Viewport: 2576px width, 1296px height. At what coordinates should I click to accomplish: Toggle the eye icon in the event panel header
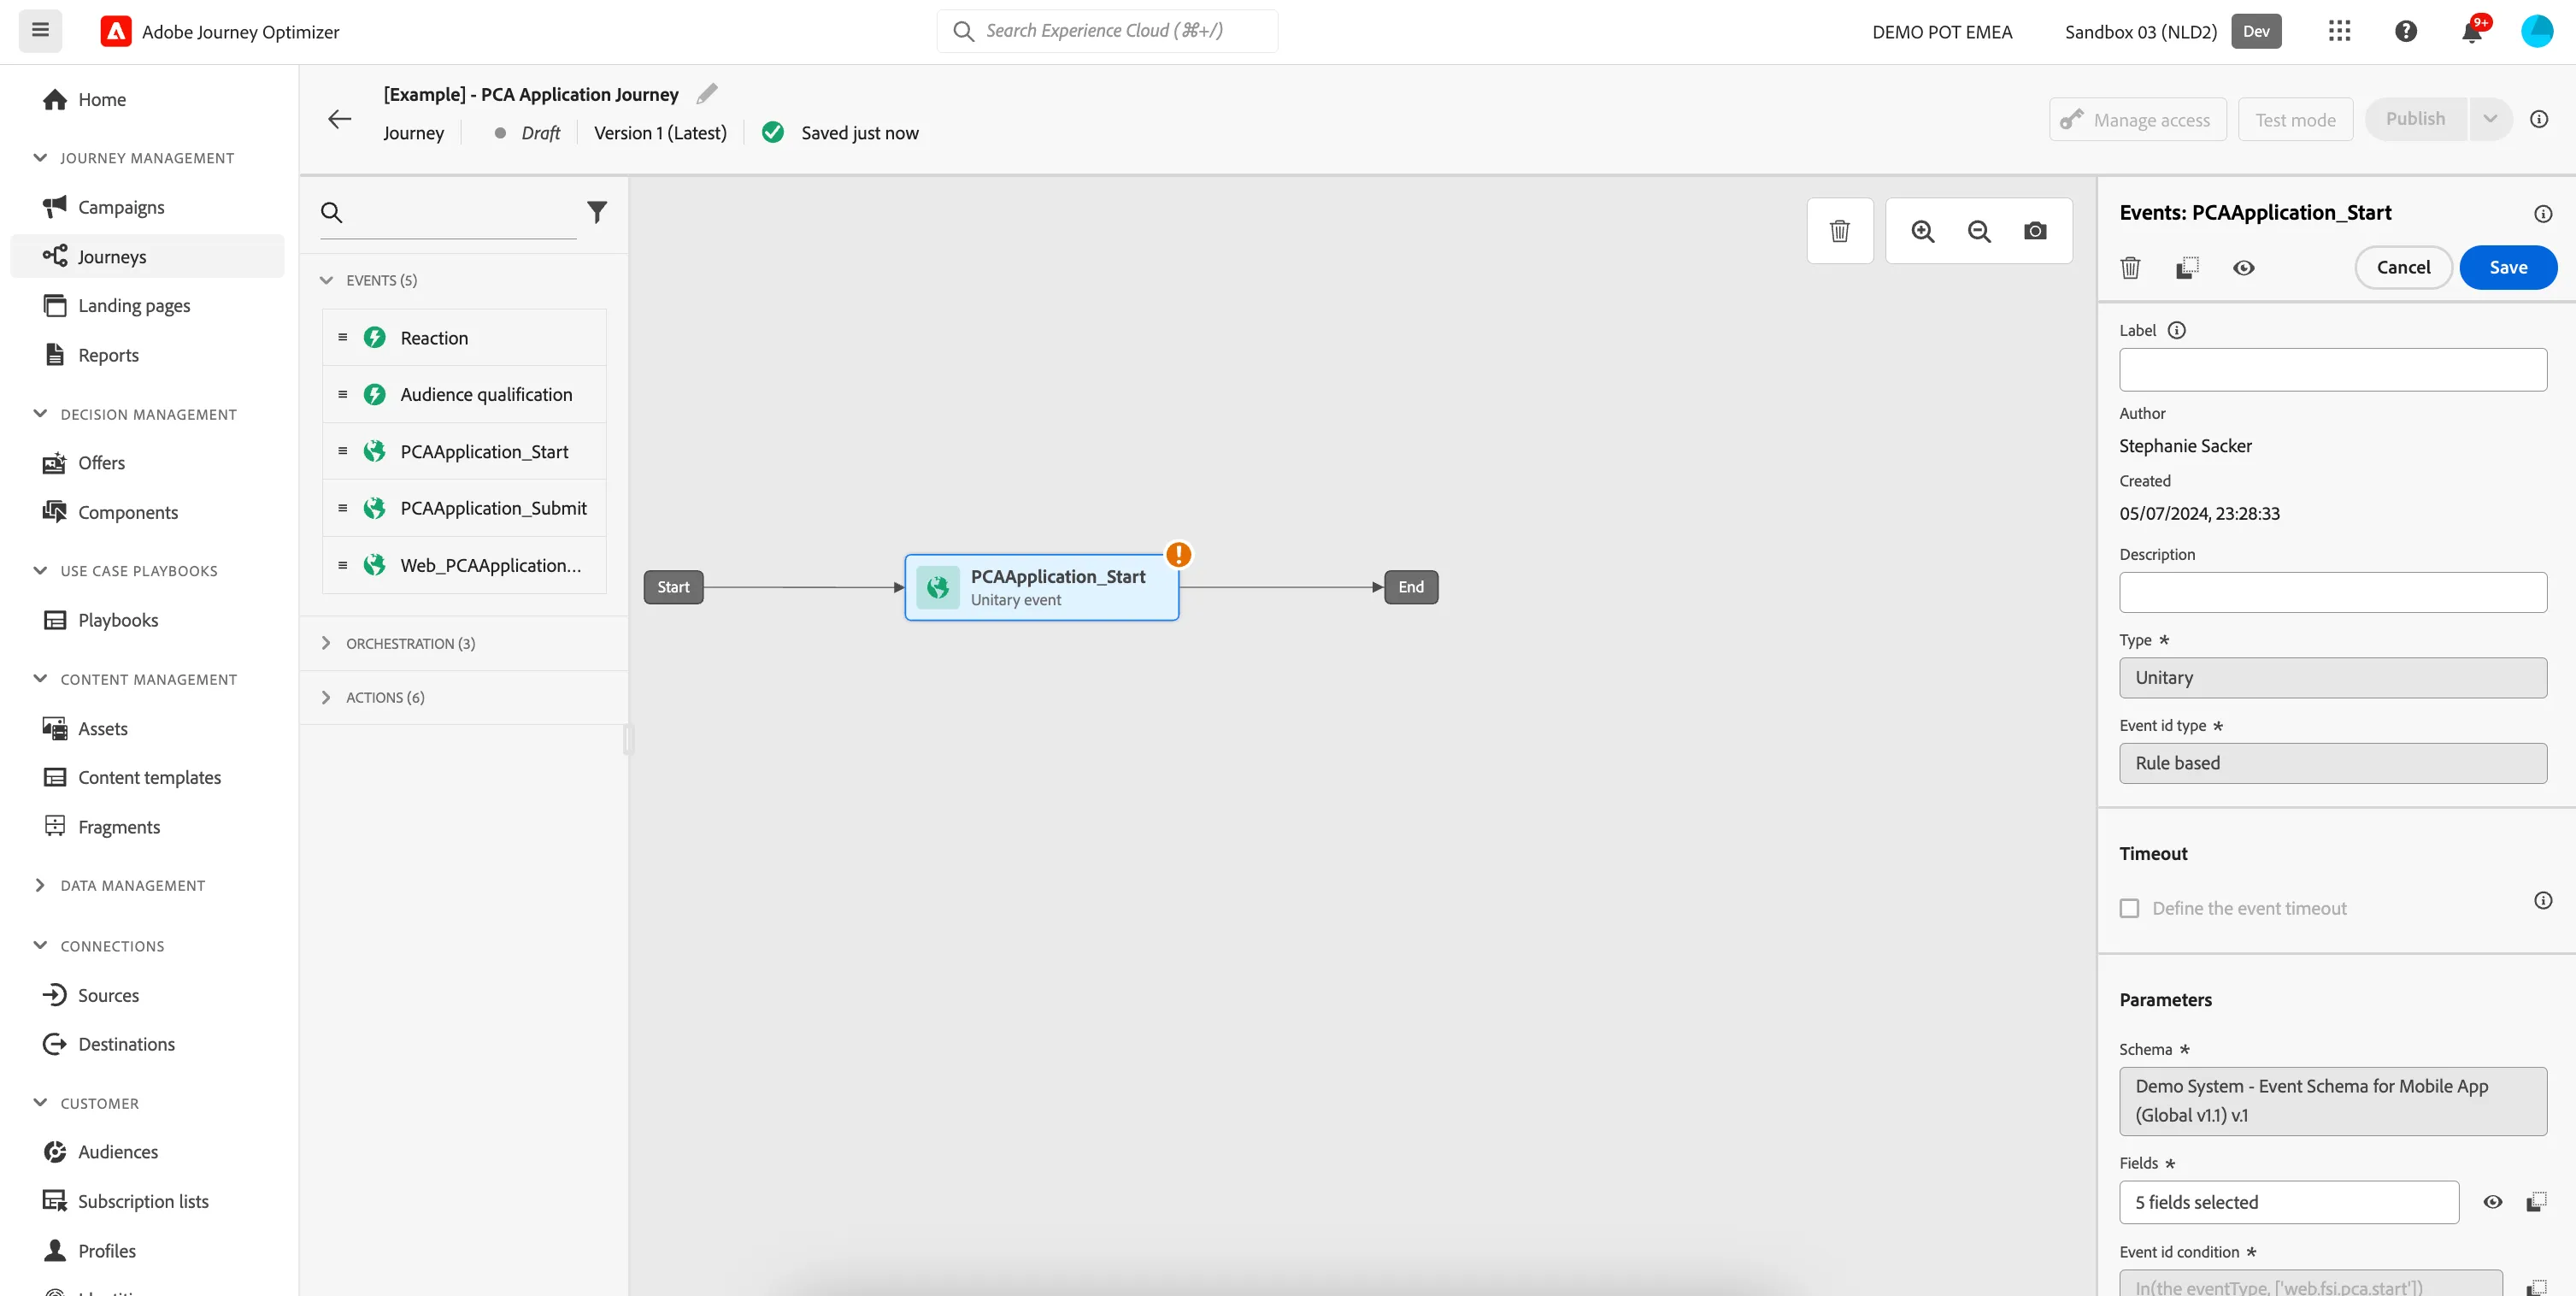click(2243, 267)
